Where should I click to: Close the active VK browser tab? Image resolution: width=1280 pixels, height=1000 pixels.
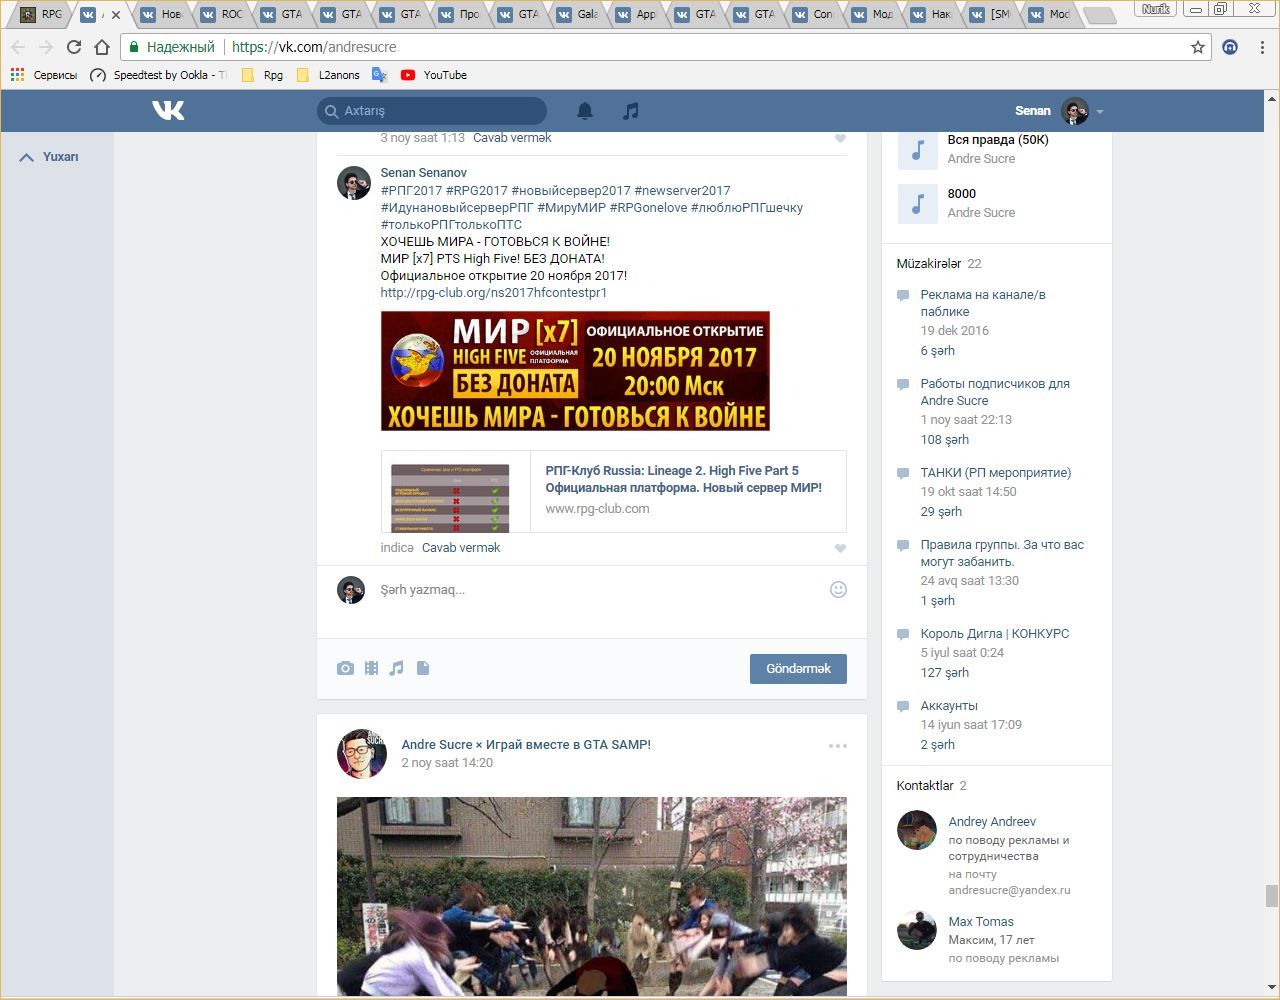tap(116, 15)
